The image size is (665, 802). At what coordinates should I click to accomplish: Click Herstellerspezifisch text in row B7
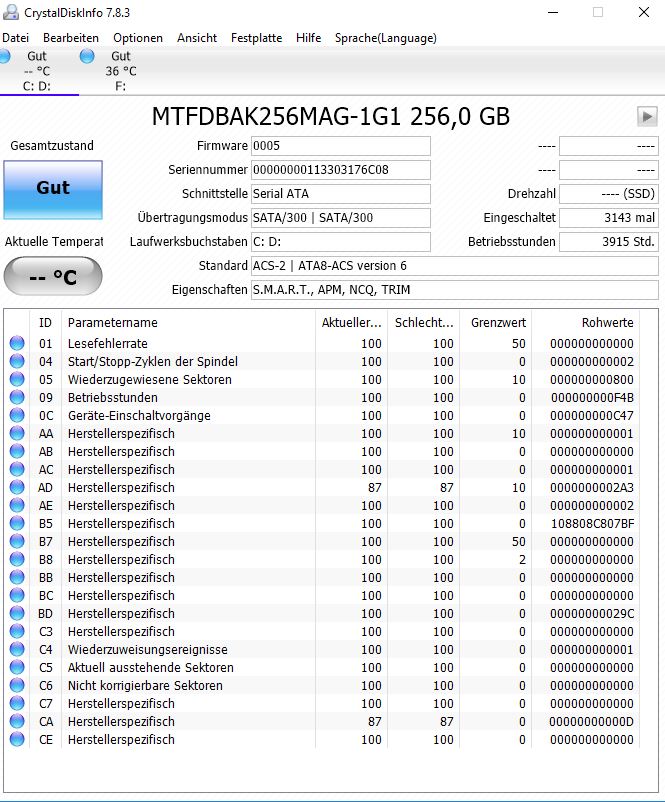(121, 542)
